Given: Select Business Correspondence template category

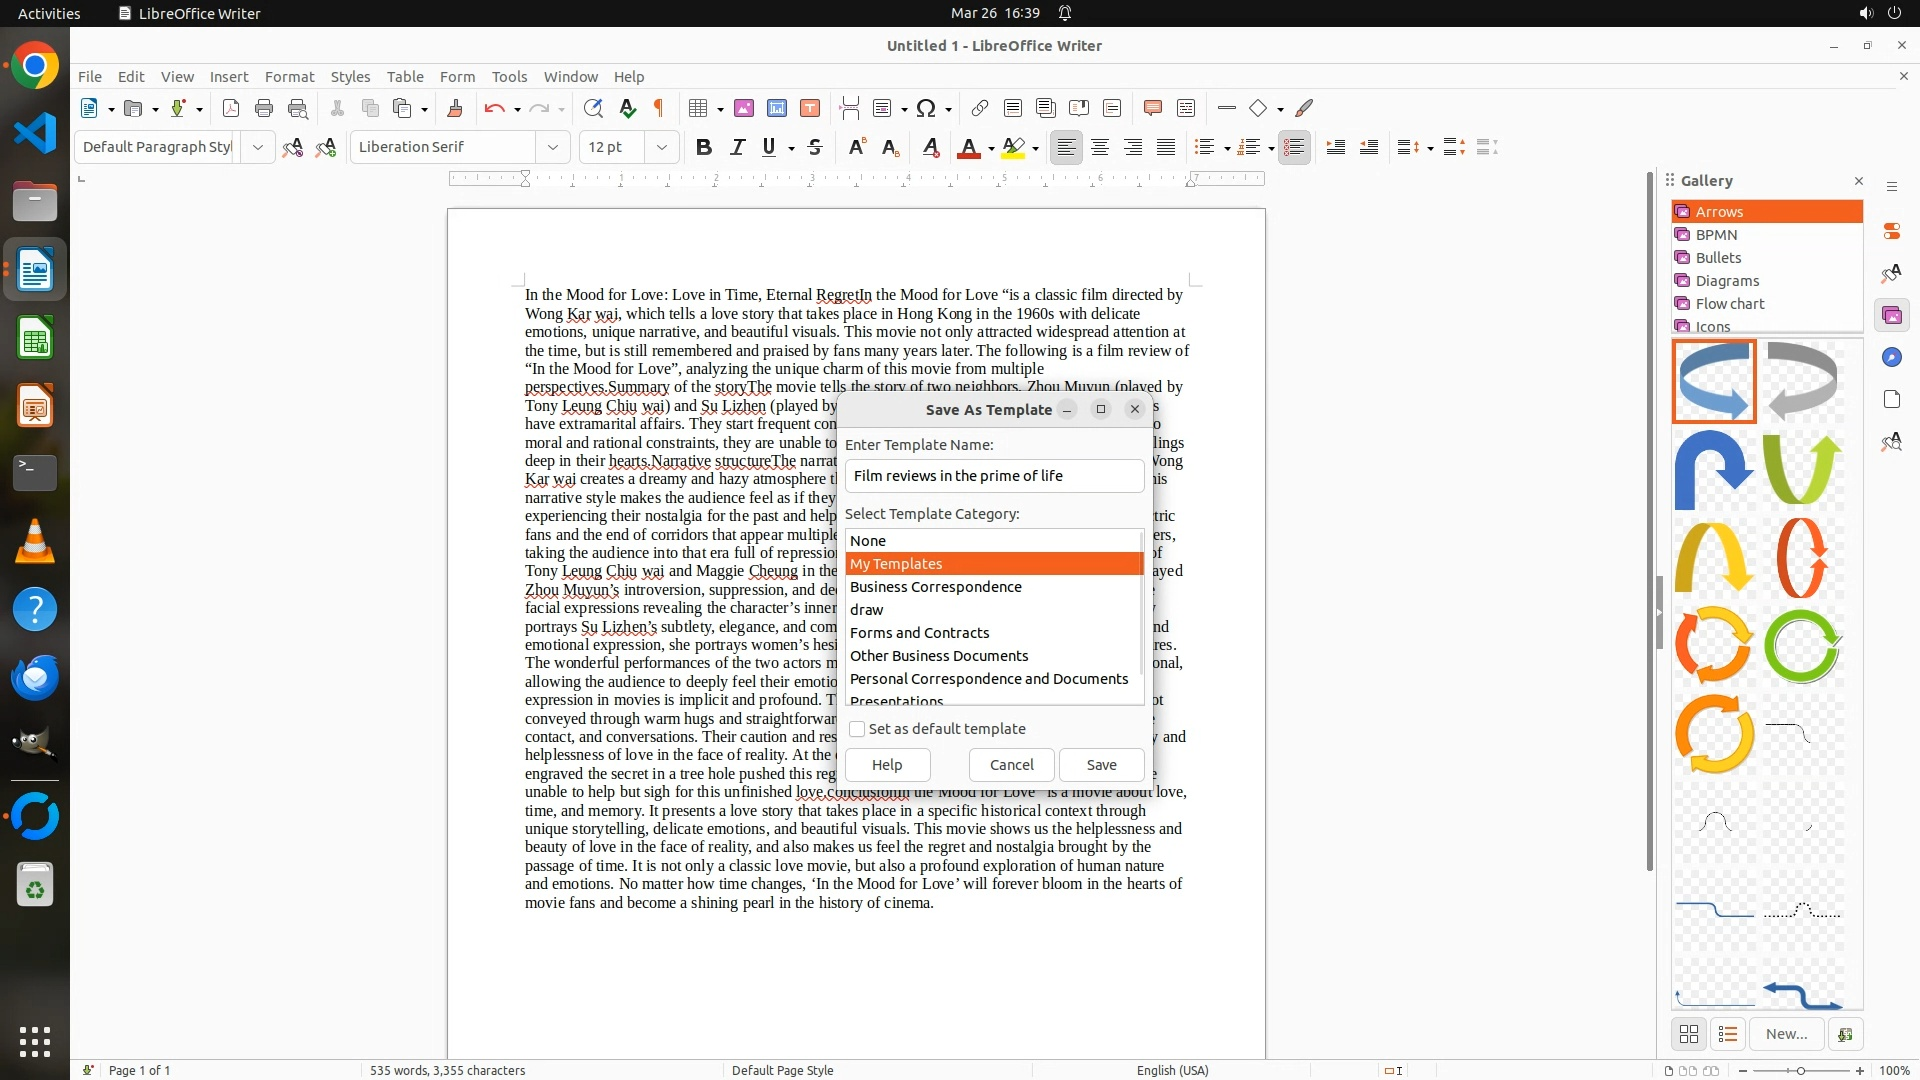Looking at the screenshot, I should [936, 587].
